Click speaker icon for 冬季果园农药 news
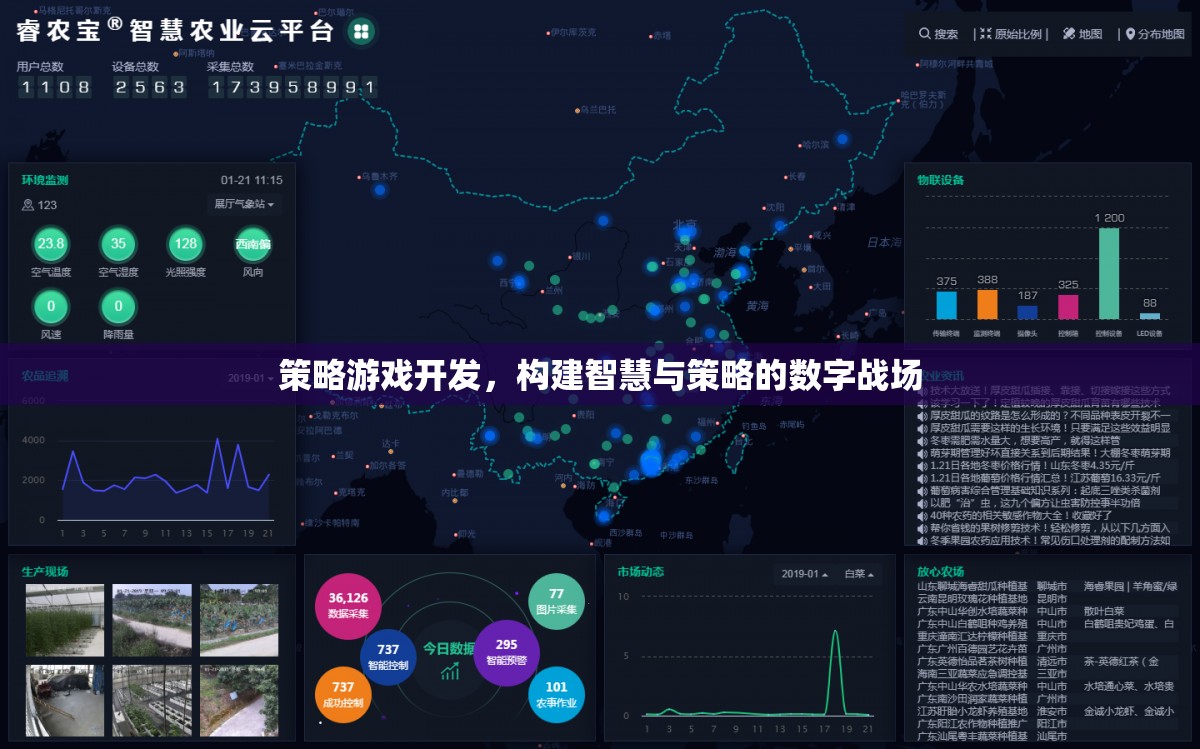This screenshot has height=749, width=1200. coord(922,540)
